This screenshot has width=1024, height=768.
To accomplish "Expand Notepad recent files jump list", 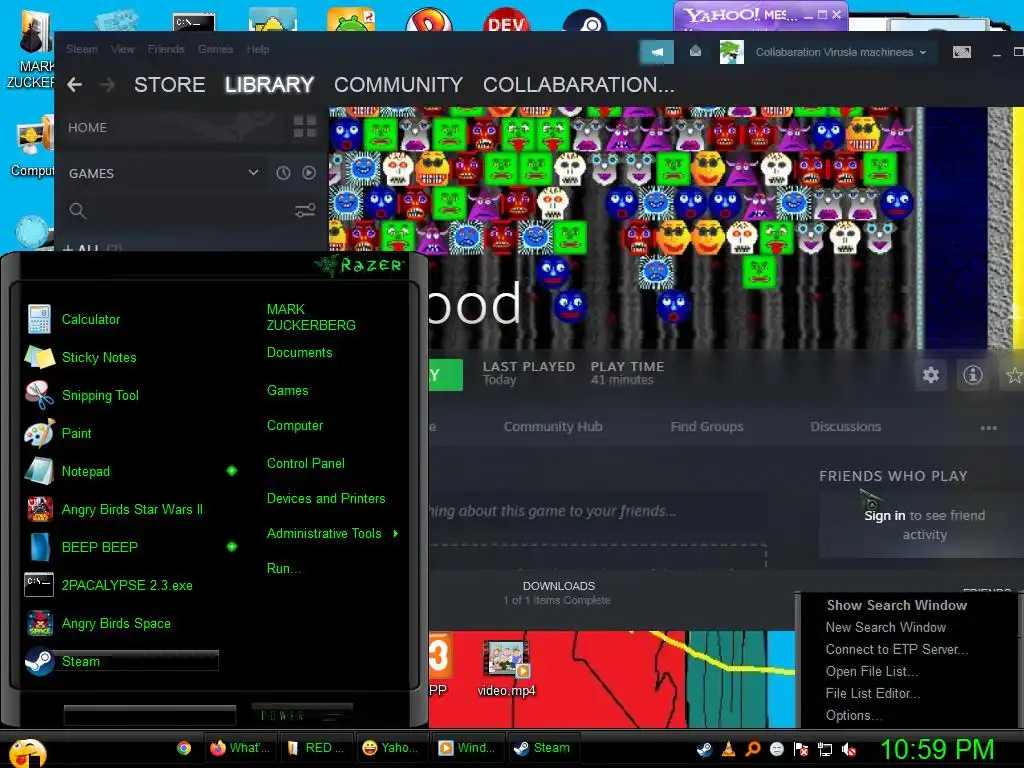I will click(232, 471).
